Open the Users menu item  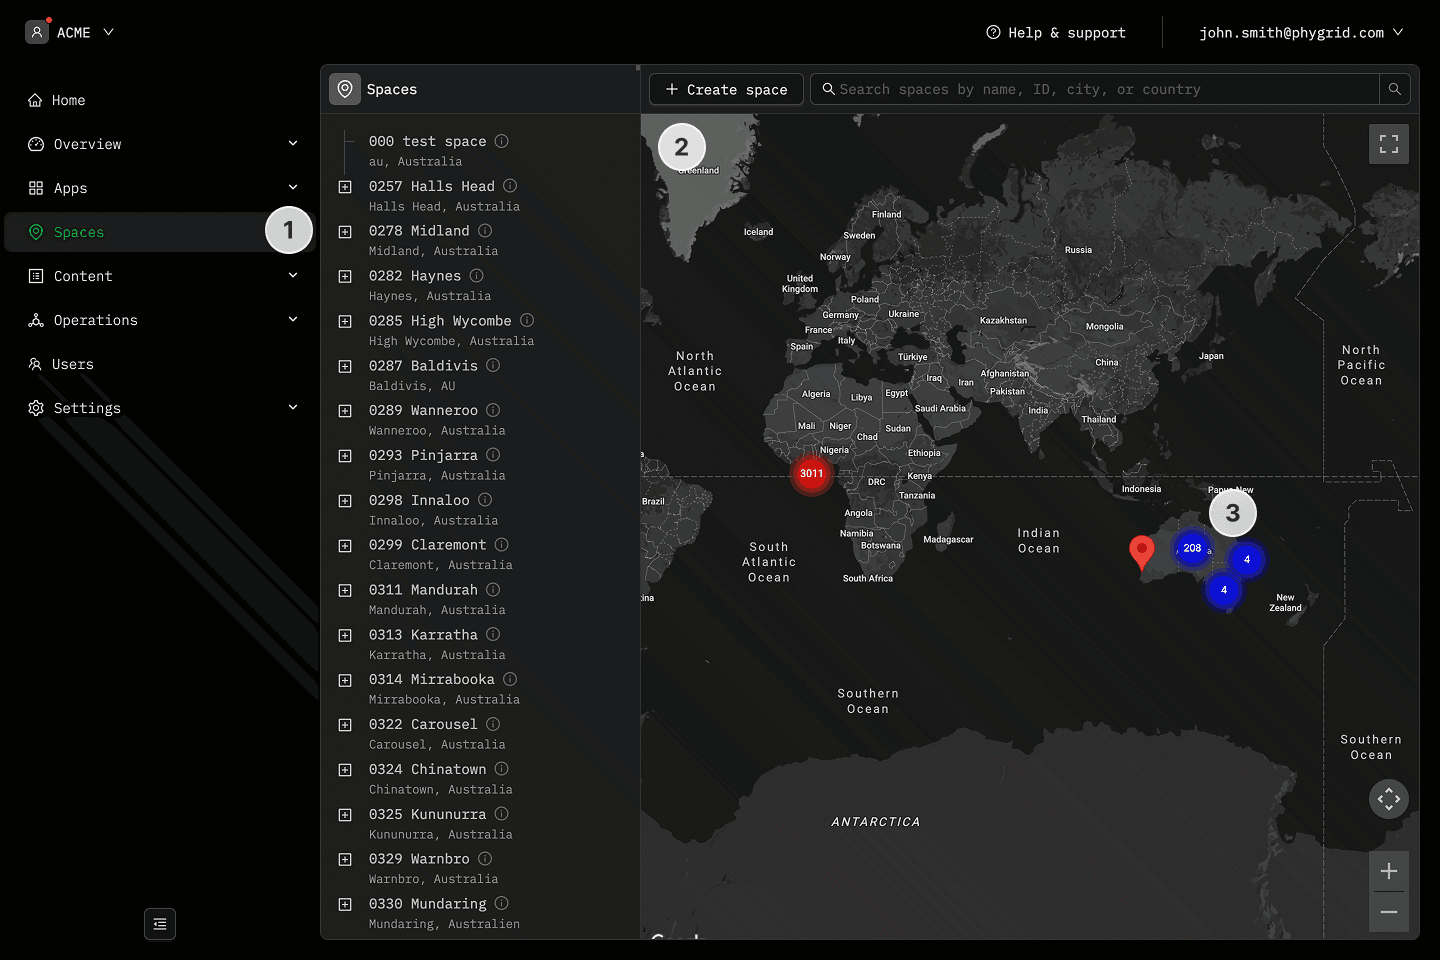(72, 364)
